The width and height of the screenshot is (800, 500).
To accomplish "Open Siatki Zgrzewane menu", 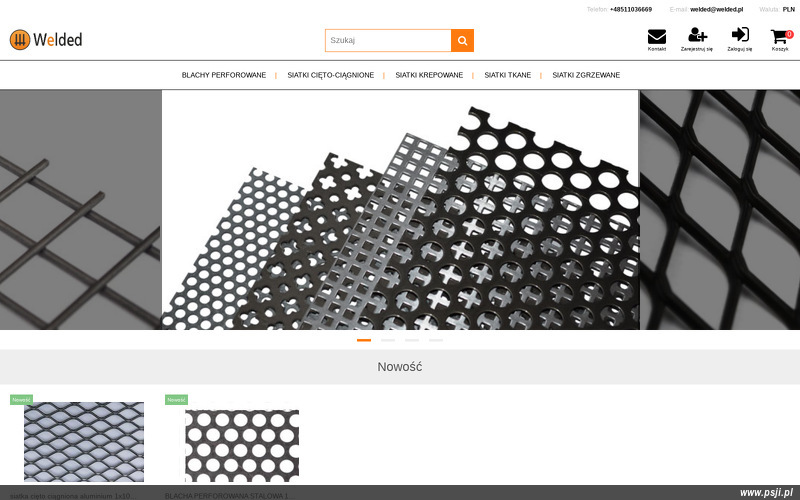I will pos(586,75).
